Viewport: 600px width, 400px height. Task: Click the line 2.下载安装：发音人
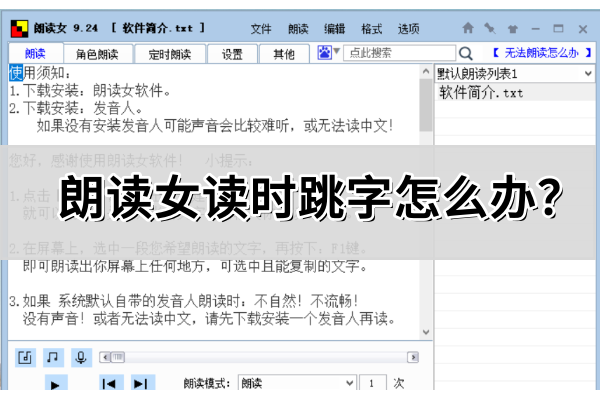pos(76,108)
